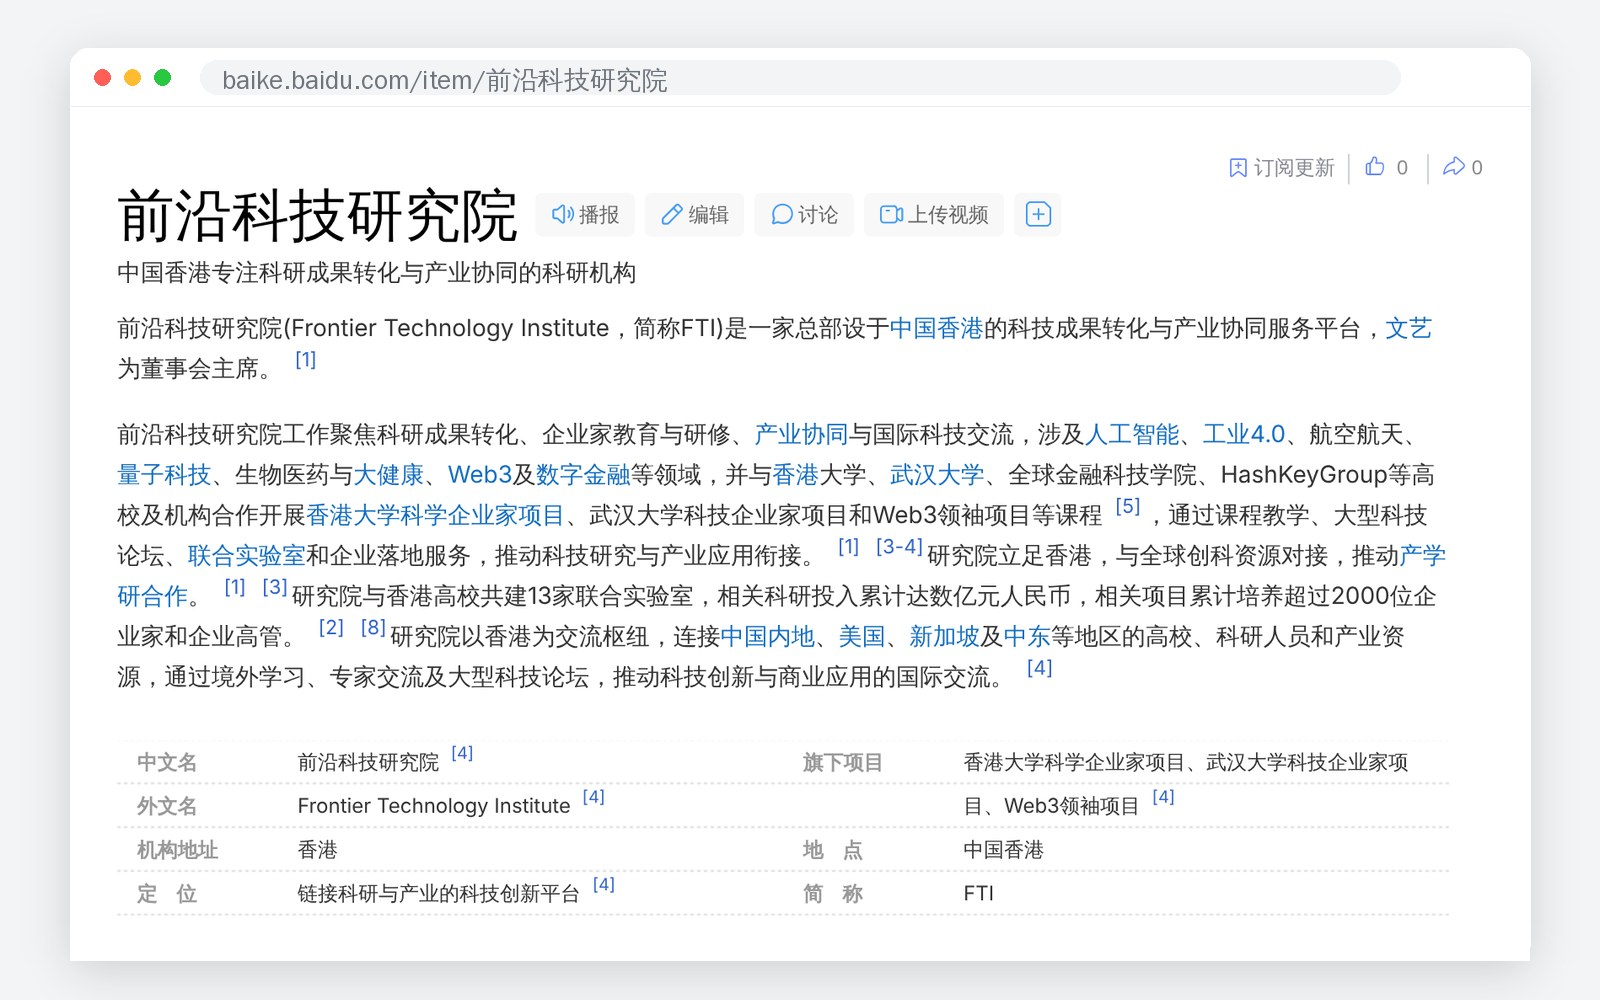The width and height of the screenshot is (1600, 1000).
Task: Click the browser address bar
Action: tap(800, 78)
